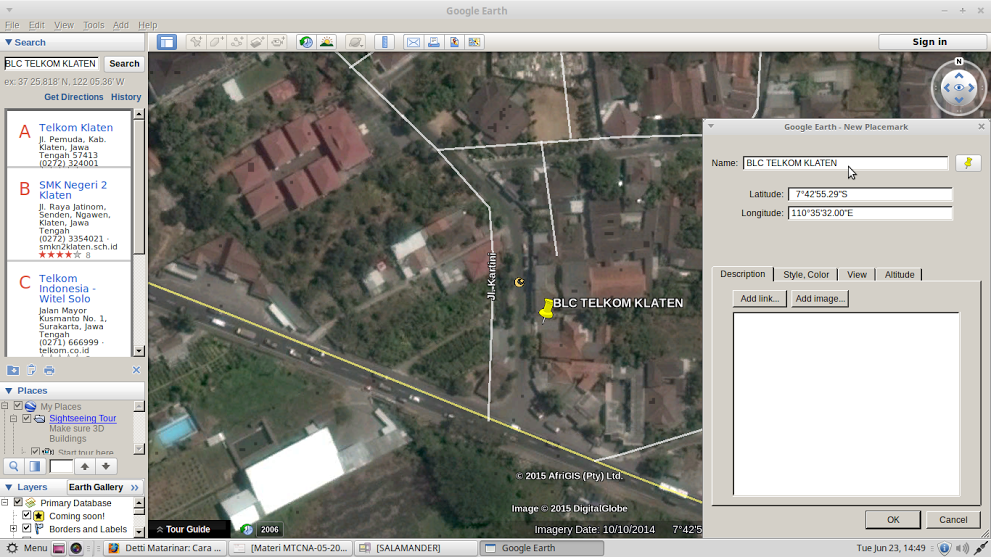Uncheck the Borders and Labels layer
Image resolution: width=991 pixels, height=557 pixels.
tap(27, 529)
